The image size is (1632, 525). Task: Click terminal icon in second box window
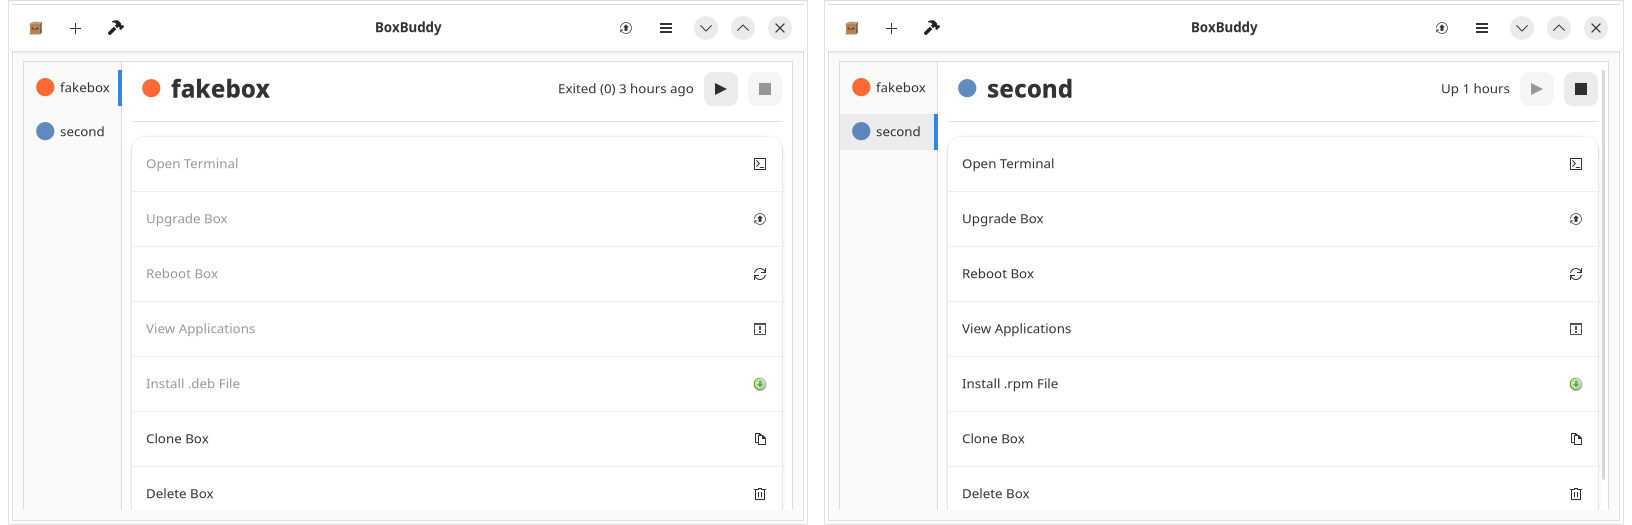1576,164
